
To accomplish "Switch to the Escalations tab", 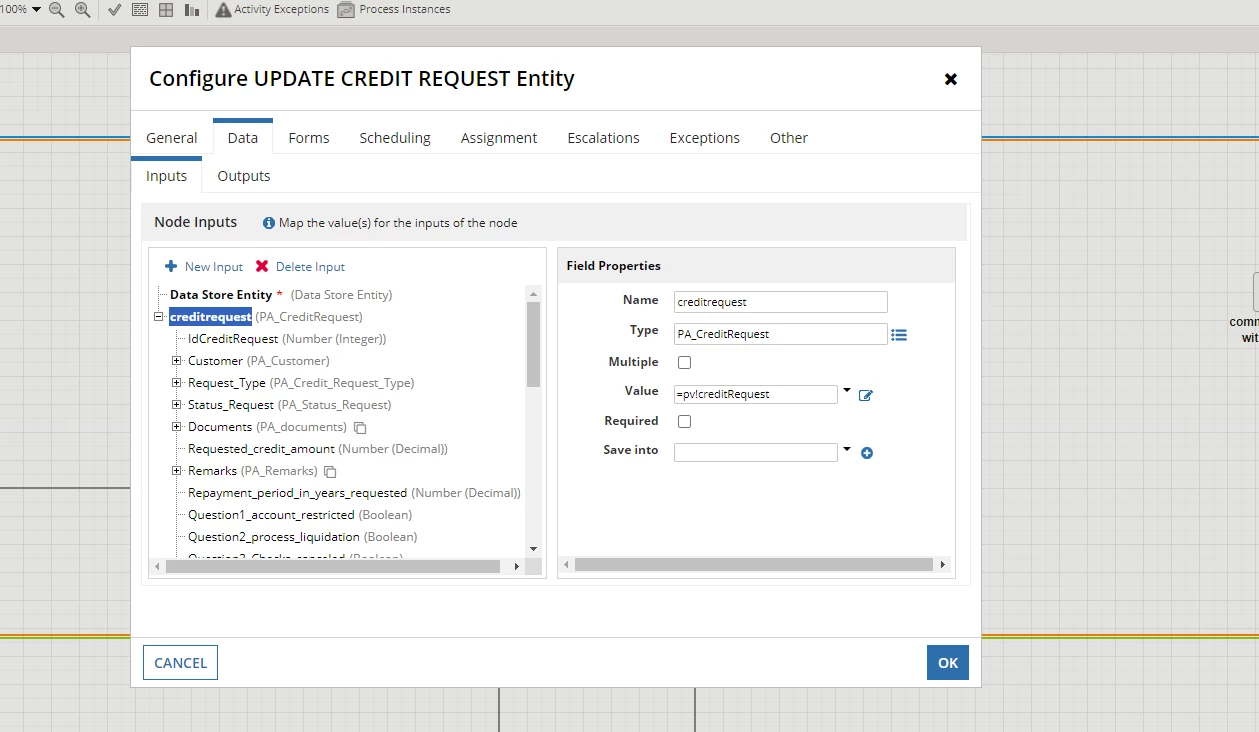I will click(603, 138).
